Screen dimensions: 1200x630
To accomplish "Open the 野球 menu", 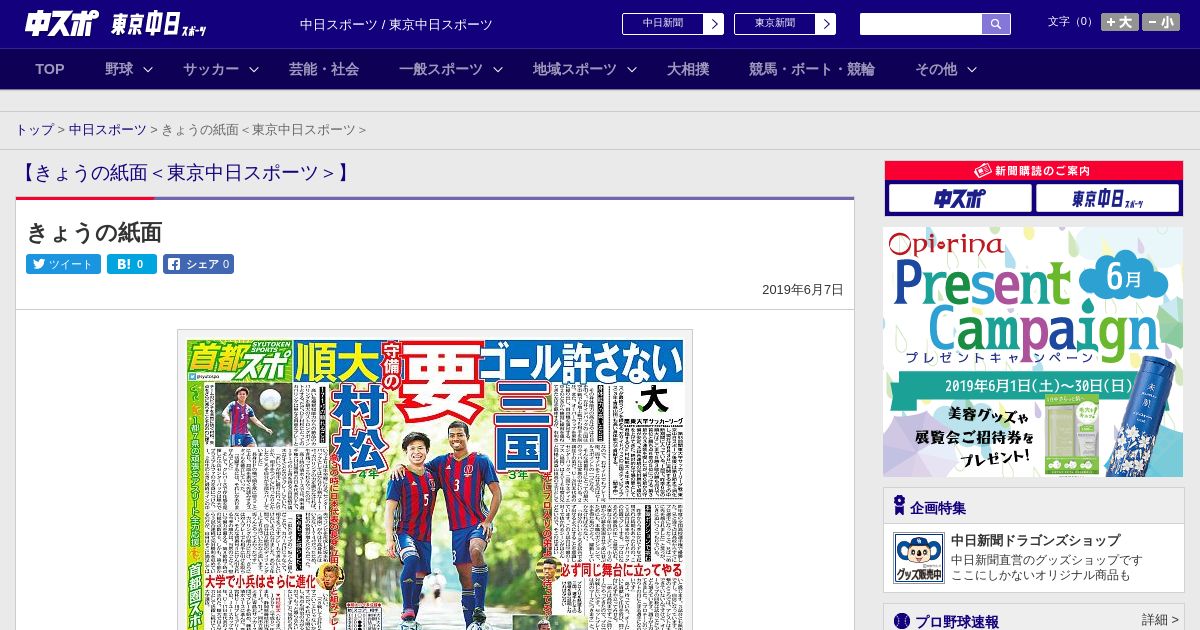I will 119,69.
